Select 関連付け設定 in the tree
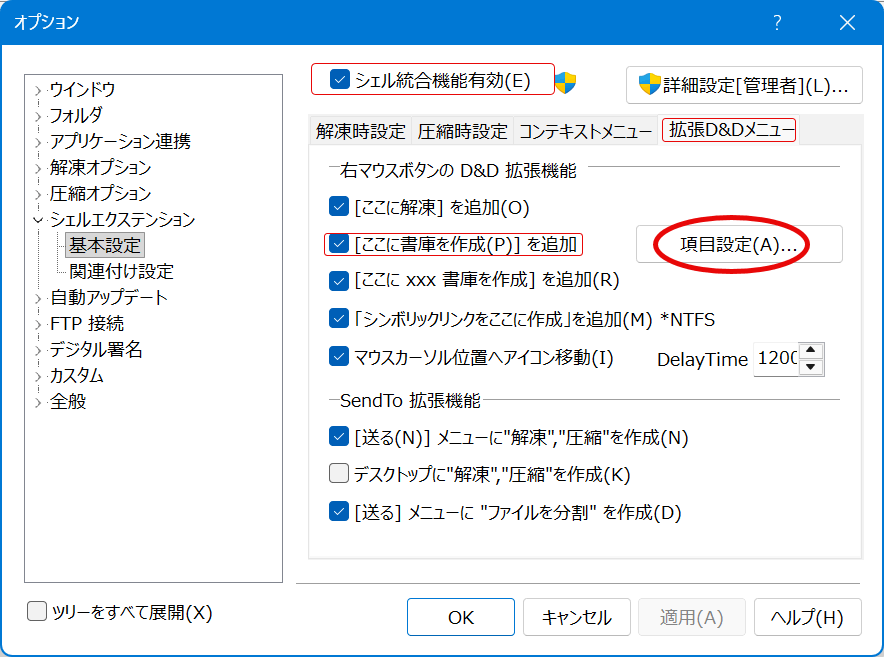This screenshot has height=657, width=884. [x=120, y=270]
